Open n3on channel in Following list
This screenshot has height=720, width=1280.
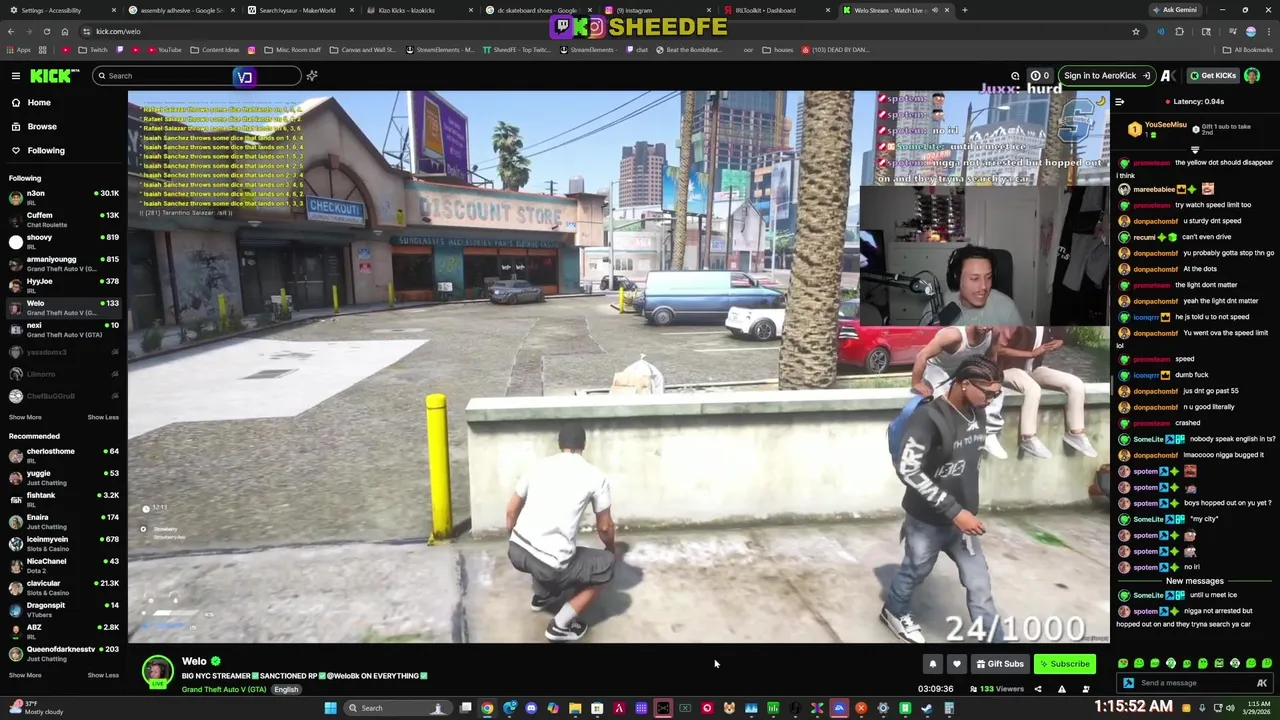coord(62,197)
